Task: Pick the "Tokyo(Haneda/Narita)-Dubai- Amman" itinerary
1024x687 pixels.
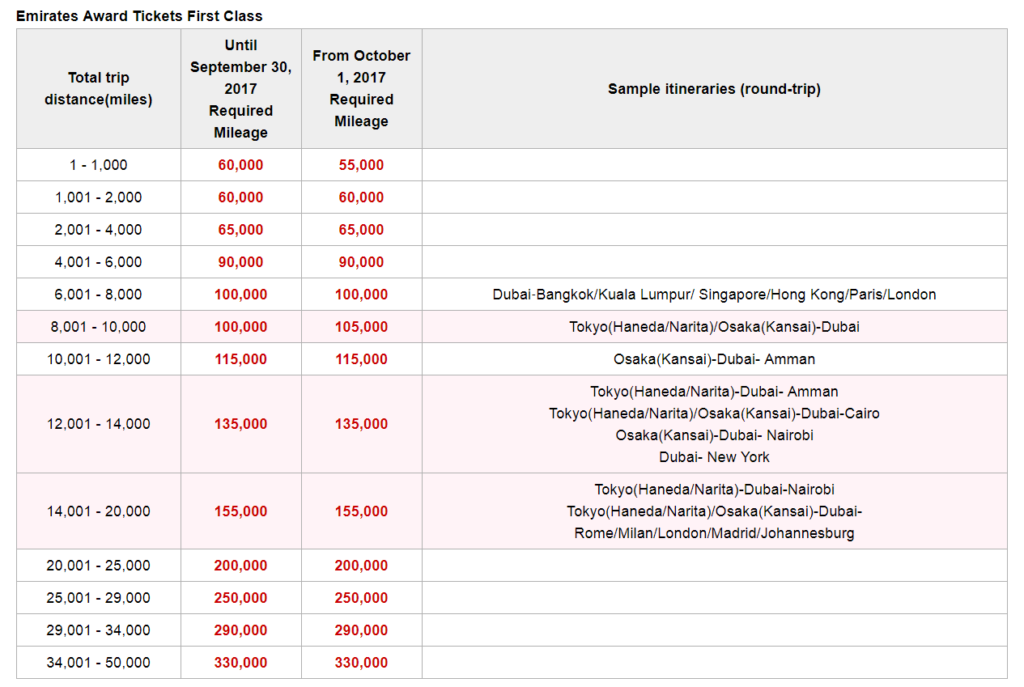Action: tap(714, 391)
